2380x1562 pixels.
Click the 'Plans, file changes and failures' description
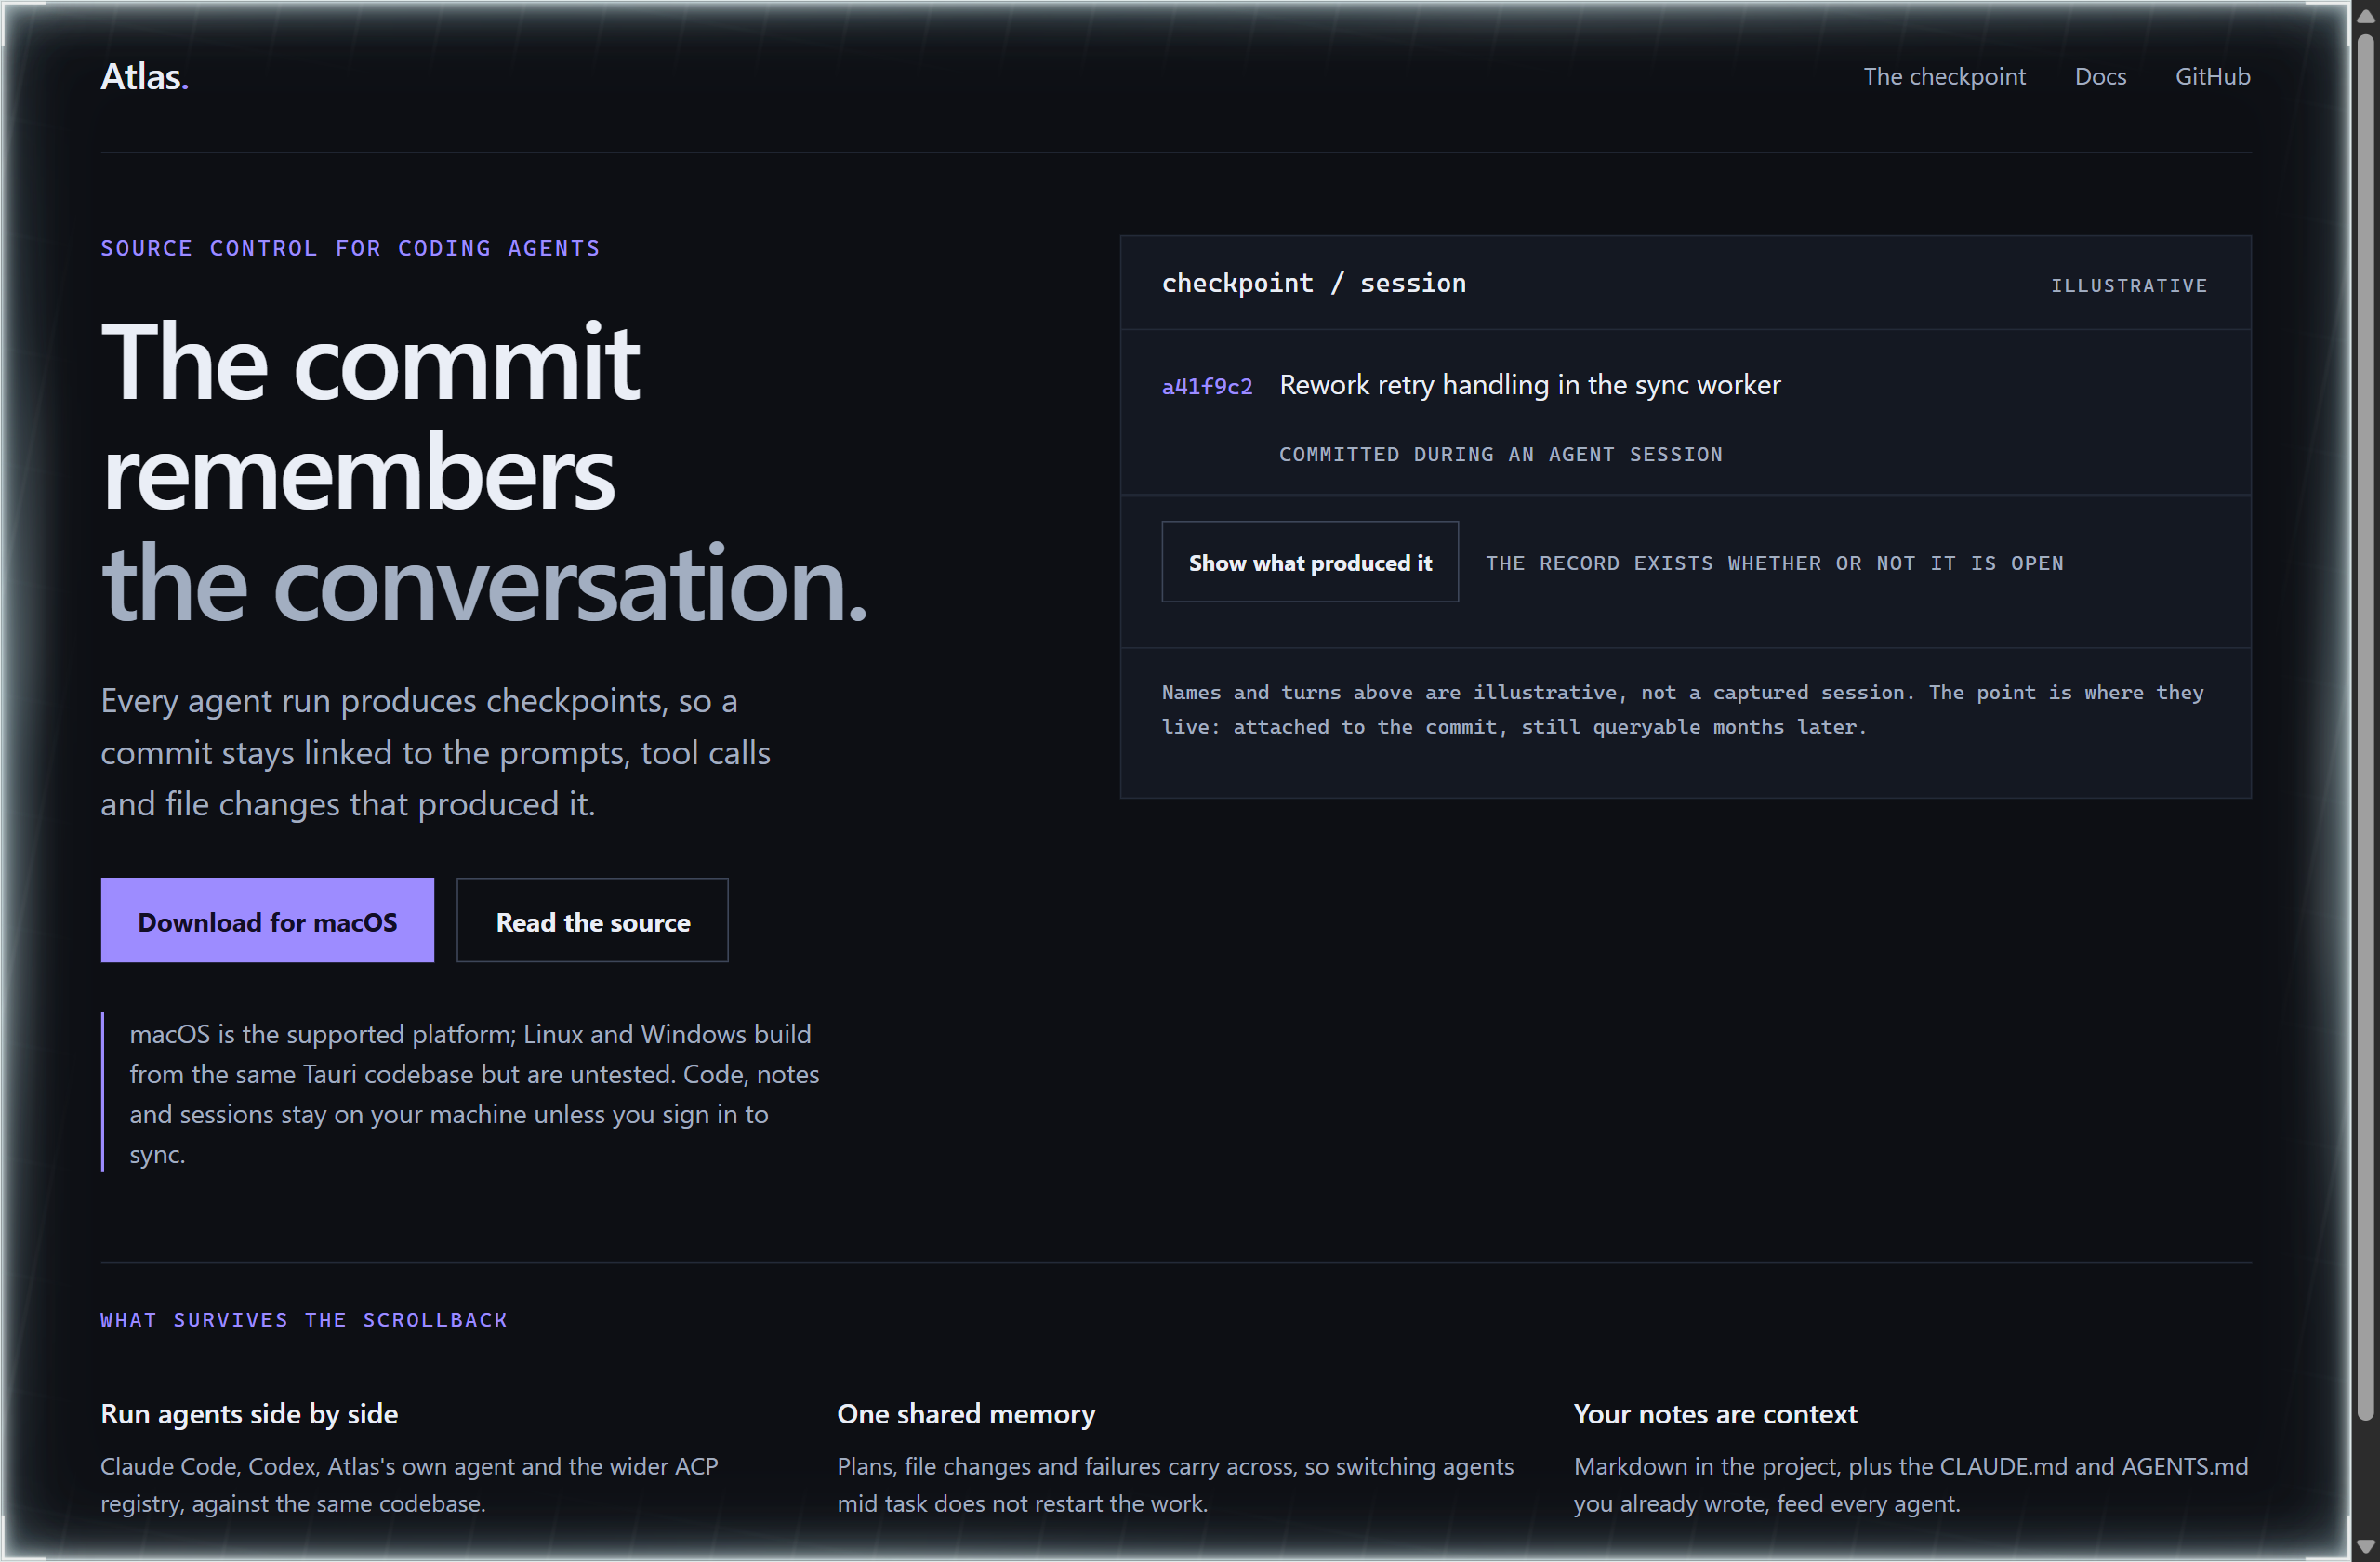(x=1175, y=1484)
